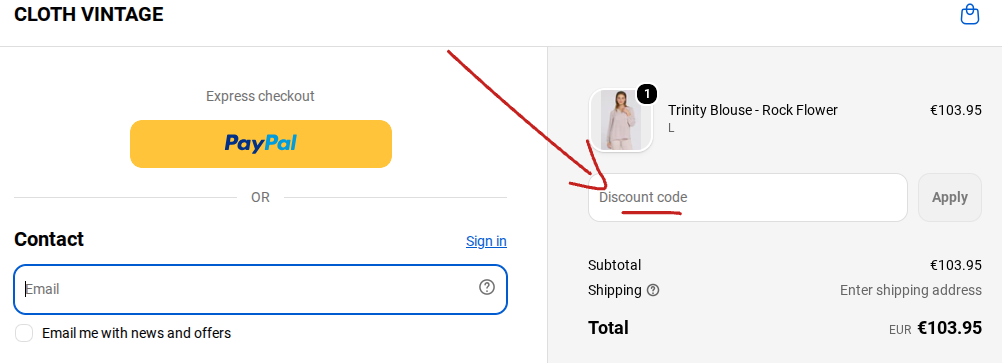The height and width of the screenshot is (363, 1002).
Task: Click the EUR €103.95 total amount
Action: point(936,328)
